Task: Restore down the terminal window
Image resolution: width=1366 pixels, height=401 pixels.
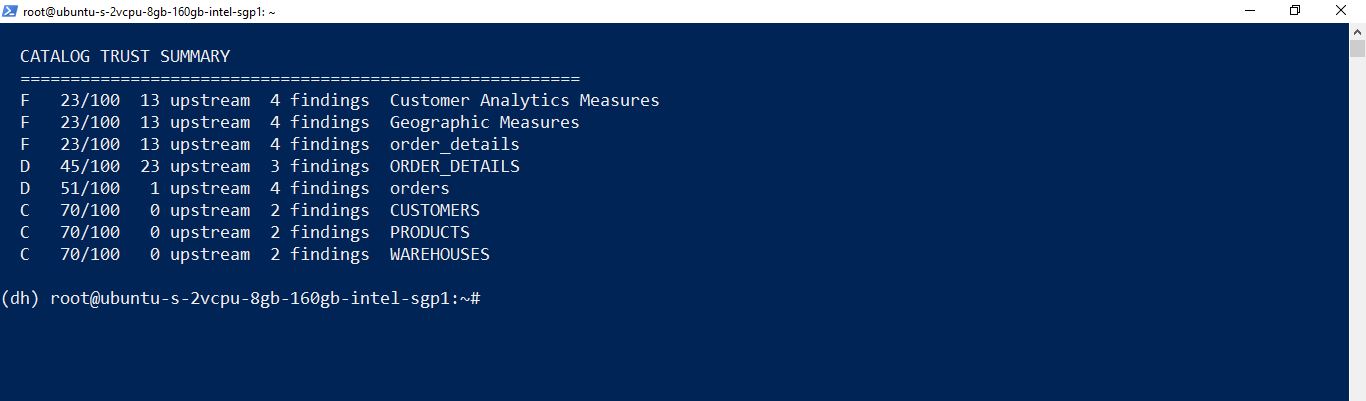Action: (x=1296, y=11)
